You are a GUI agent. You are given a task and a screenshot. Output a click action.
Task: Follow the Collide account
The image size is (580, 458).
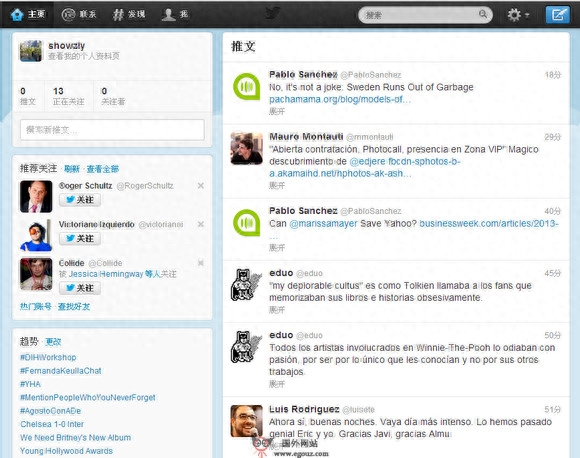80,288
